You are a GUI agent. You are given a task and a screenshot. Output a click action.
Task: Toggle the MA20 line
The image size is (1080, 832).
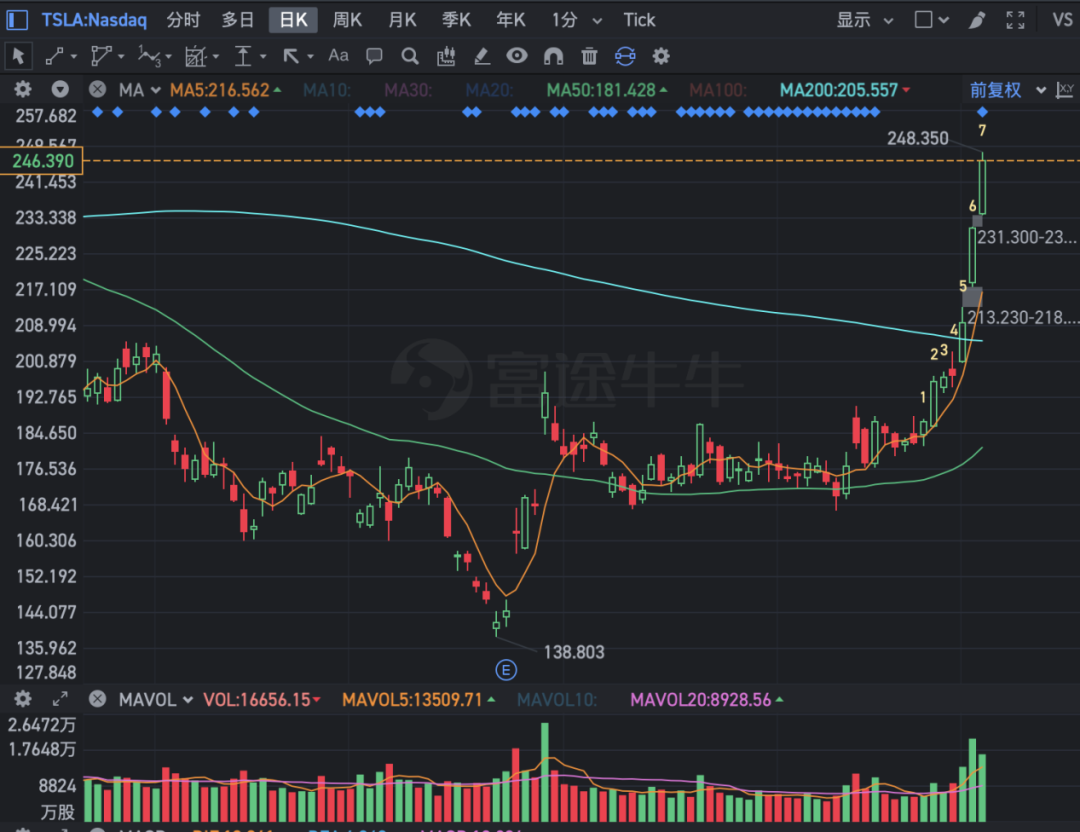point(489,90)
